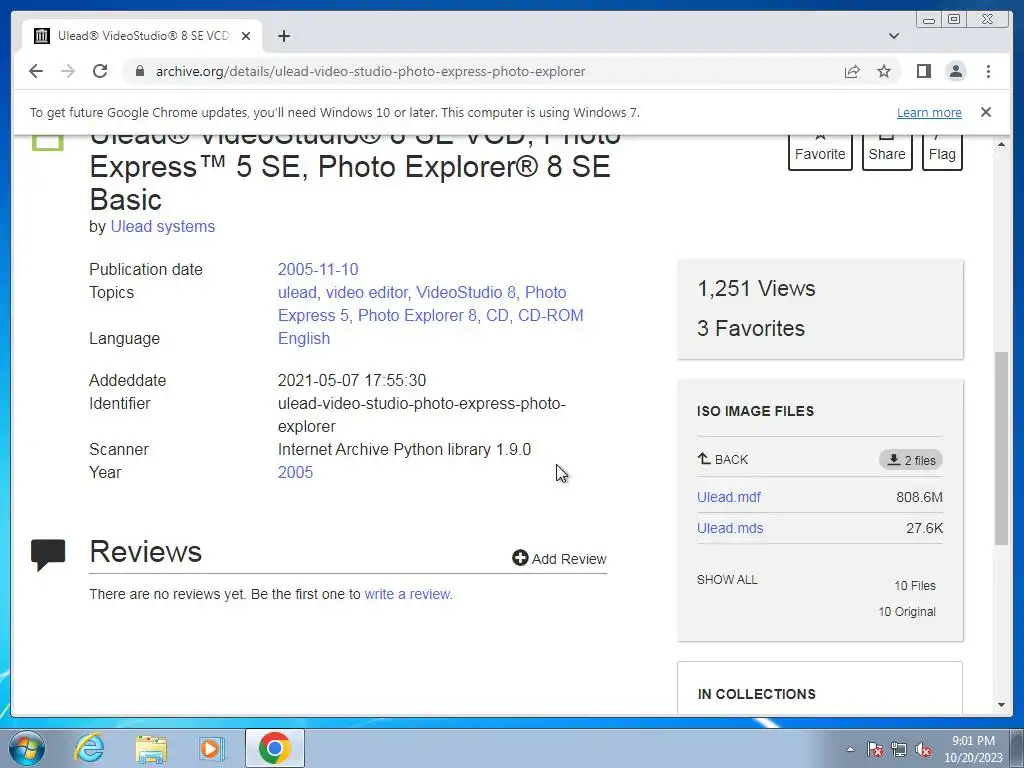Open the Learn more link
The height and width of the screenshot is (768, 1024).
point(929,112)
